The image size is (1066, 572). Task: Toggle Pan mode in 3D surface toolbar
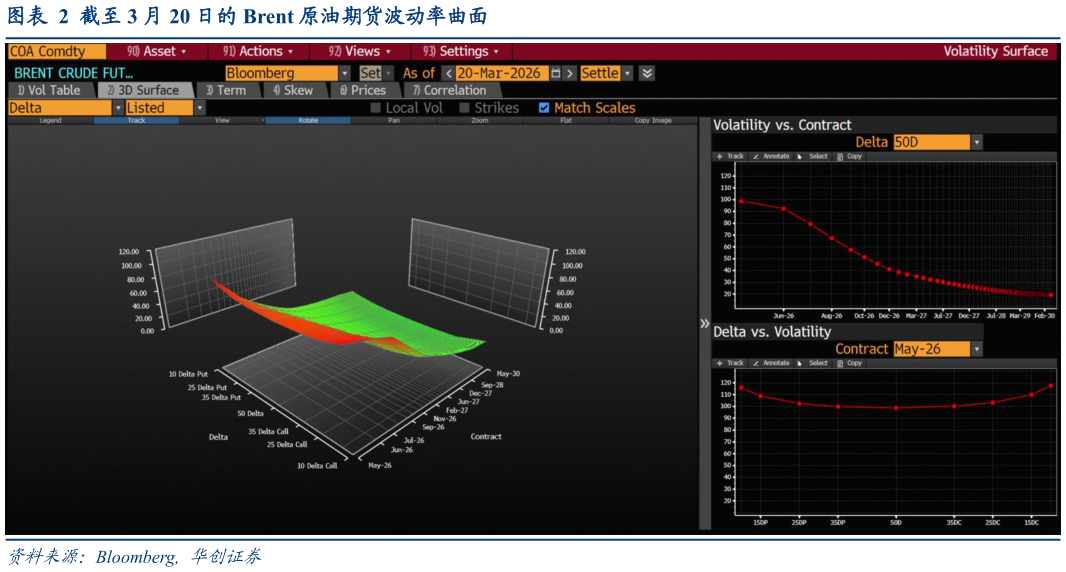394,120
